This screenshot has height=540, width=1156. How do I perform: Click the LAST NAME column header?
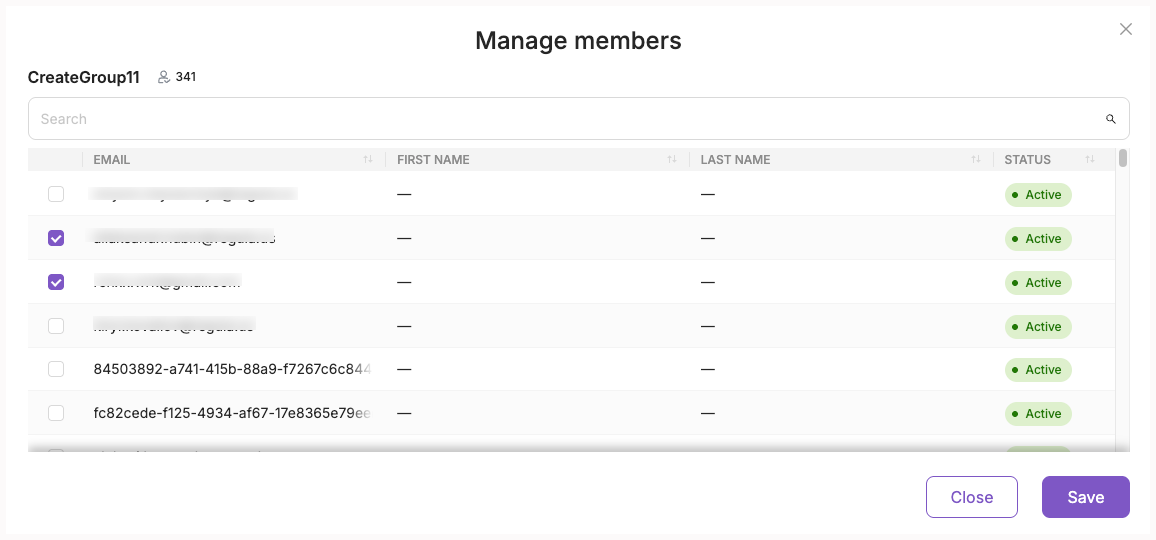click(735, 159)
